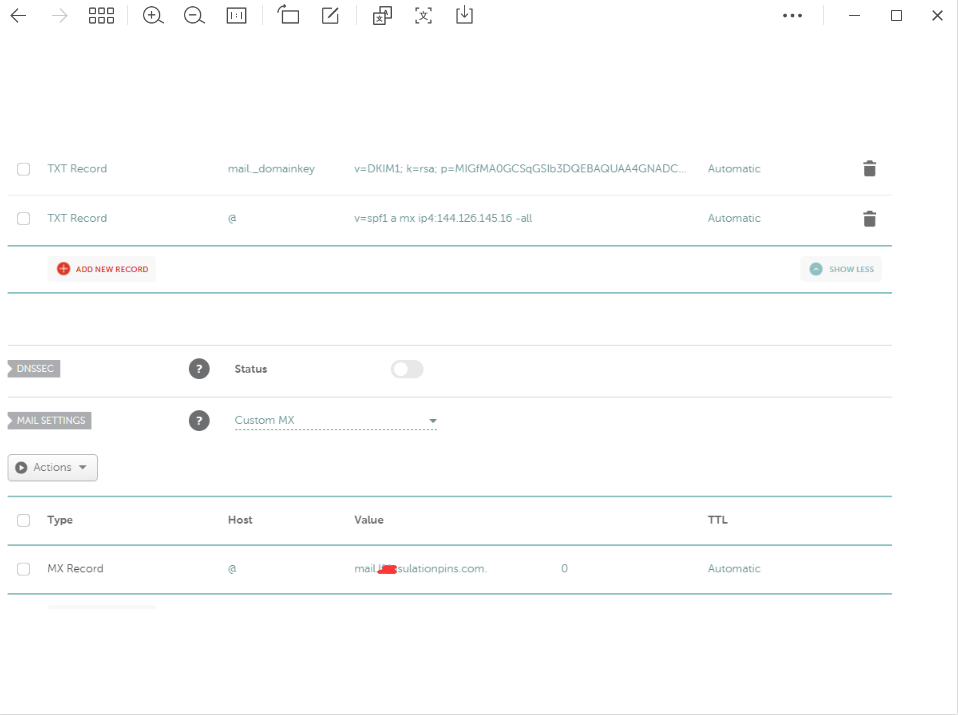Tick the select-all checkbox beside Type
Screen dimensions: 958x715
(23, 520)
